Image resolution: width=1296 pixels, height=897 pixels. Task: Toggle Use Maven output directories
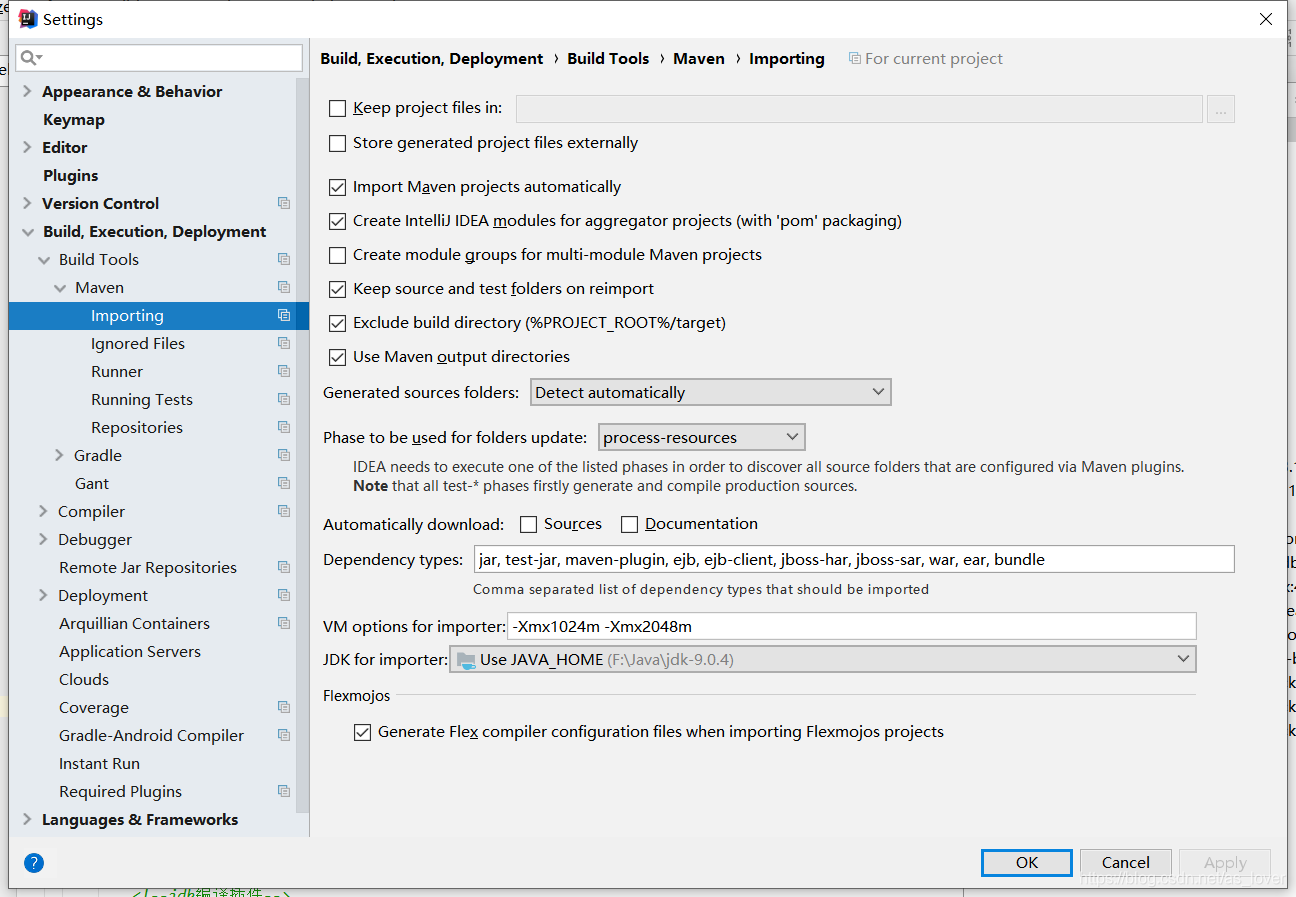click(x=338, y=357)
